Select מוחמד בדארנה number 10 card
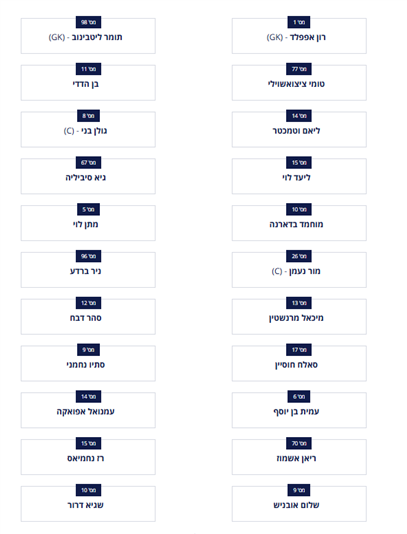Screen dimensions: 407x534 [x=299, y=223]
